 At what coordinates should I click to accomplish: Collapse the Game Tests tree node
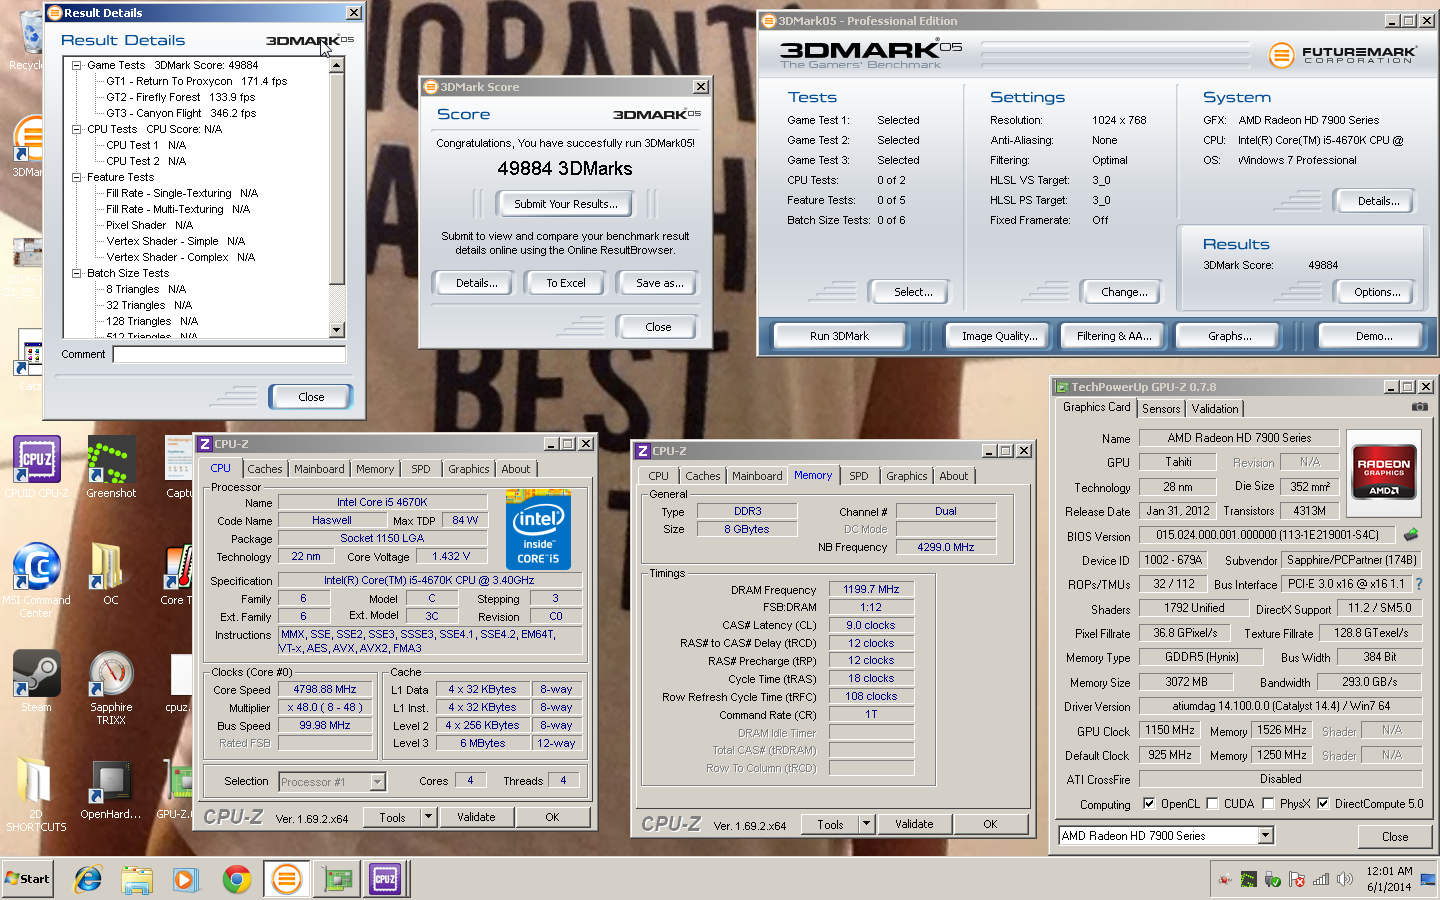tap(77, 65)
